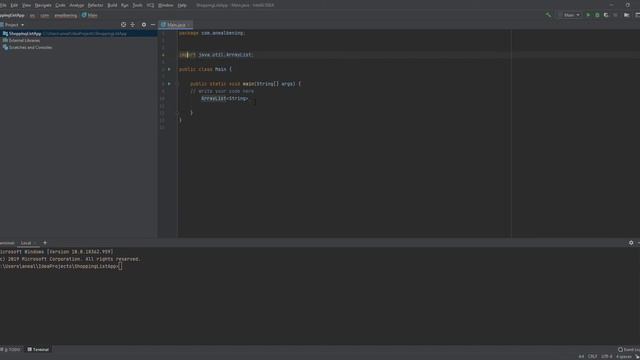Select the Local terminal session tab

pyautogui.click(x=26, y=243)
